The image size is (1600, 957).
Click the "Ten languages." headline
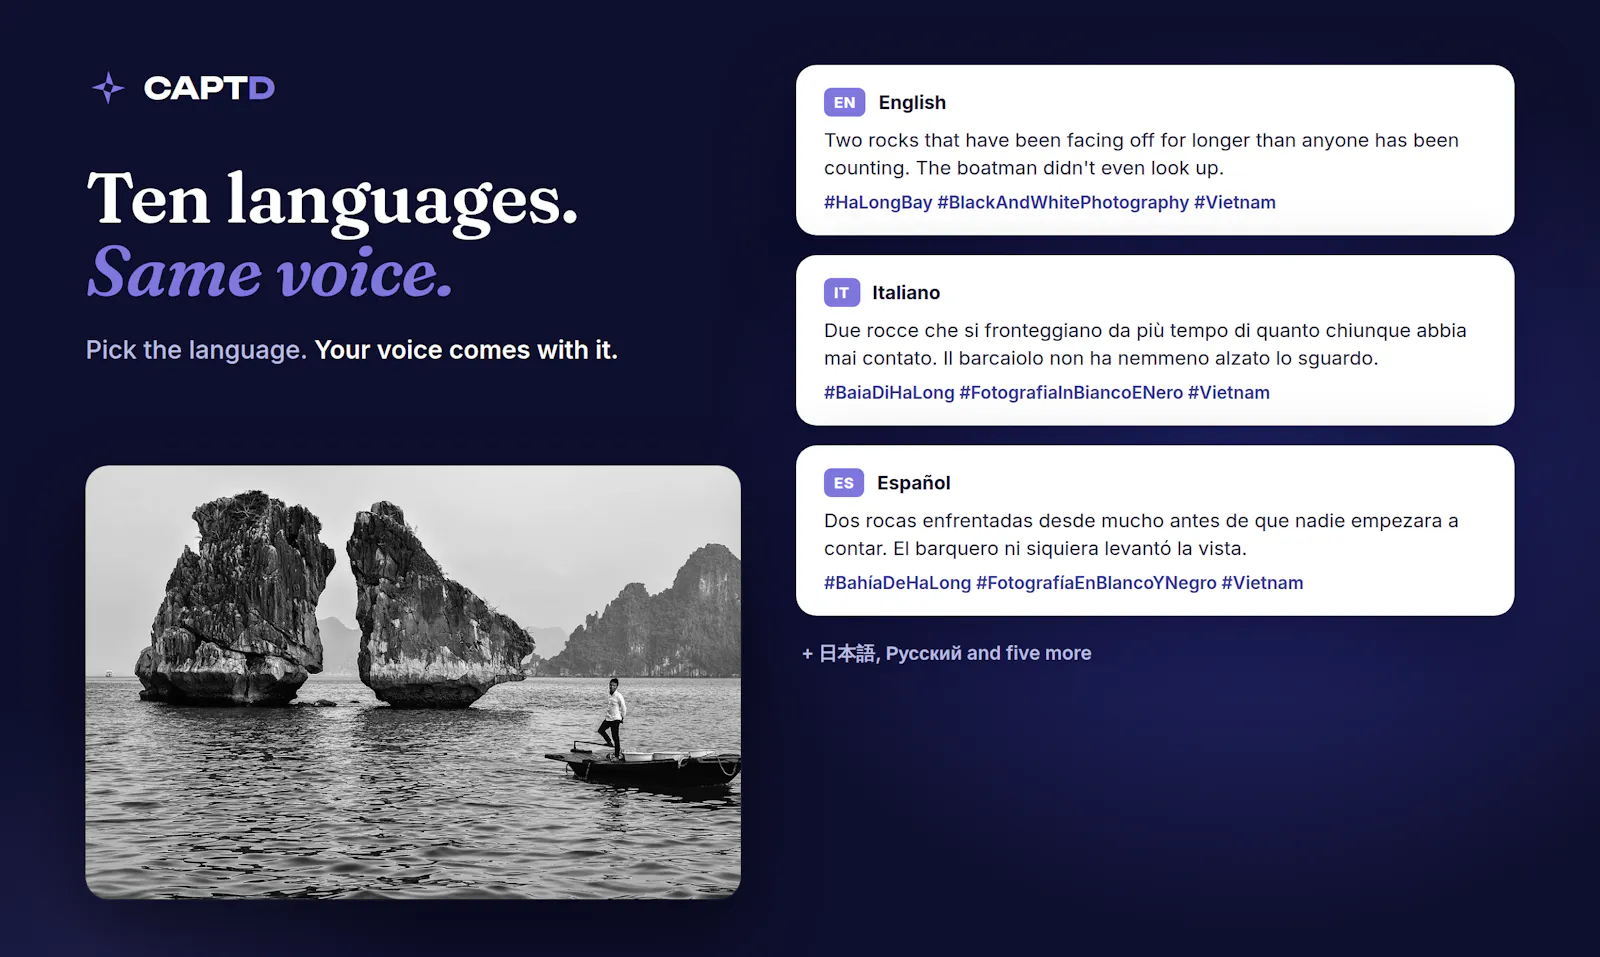pyautogui.click(x=332, y=200)
